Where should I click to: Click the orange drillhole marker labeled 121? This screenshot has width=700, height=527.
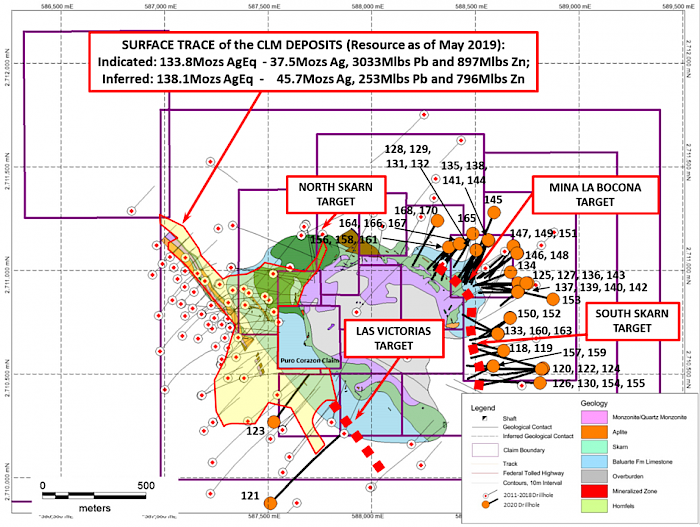[270, 503]
